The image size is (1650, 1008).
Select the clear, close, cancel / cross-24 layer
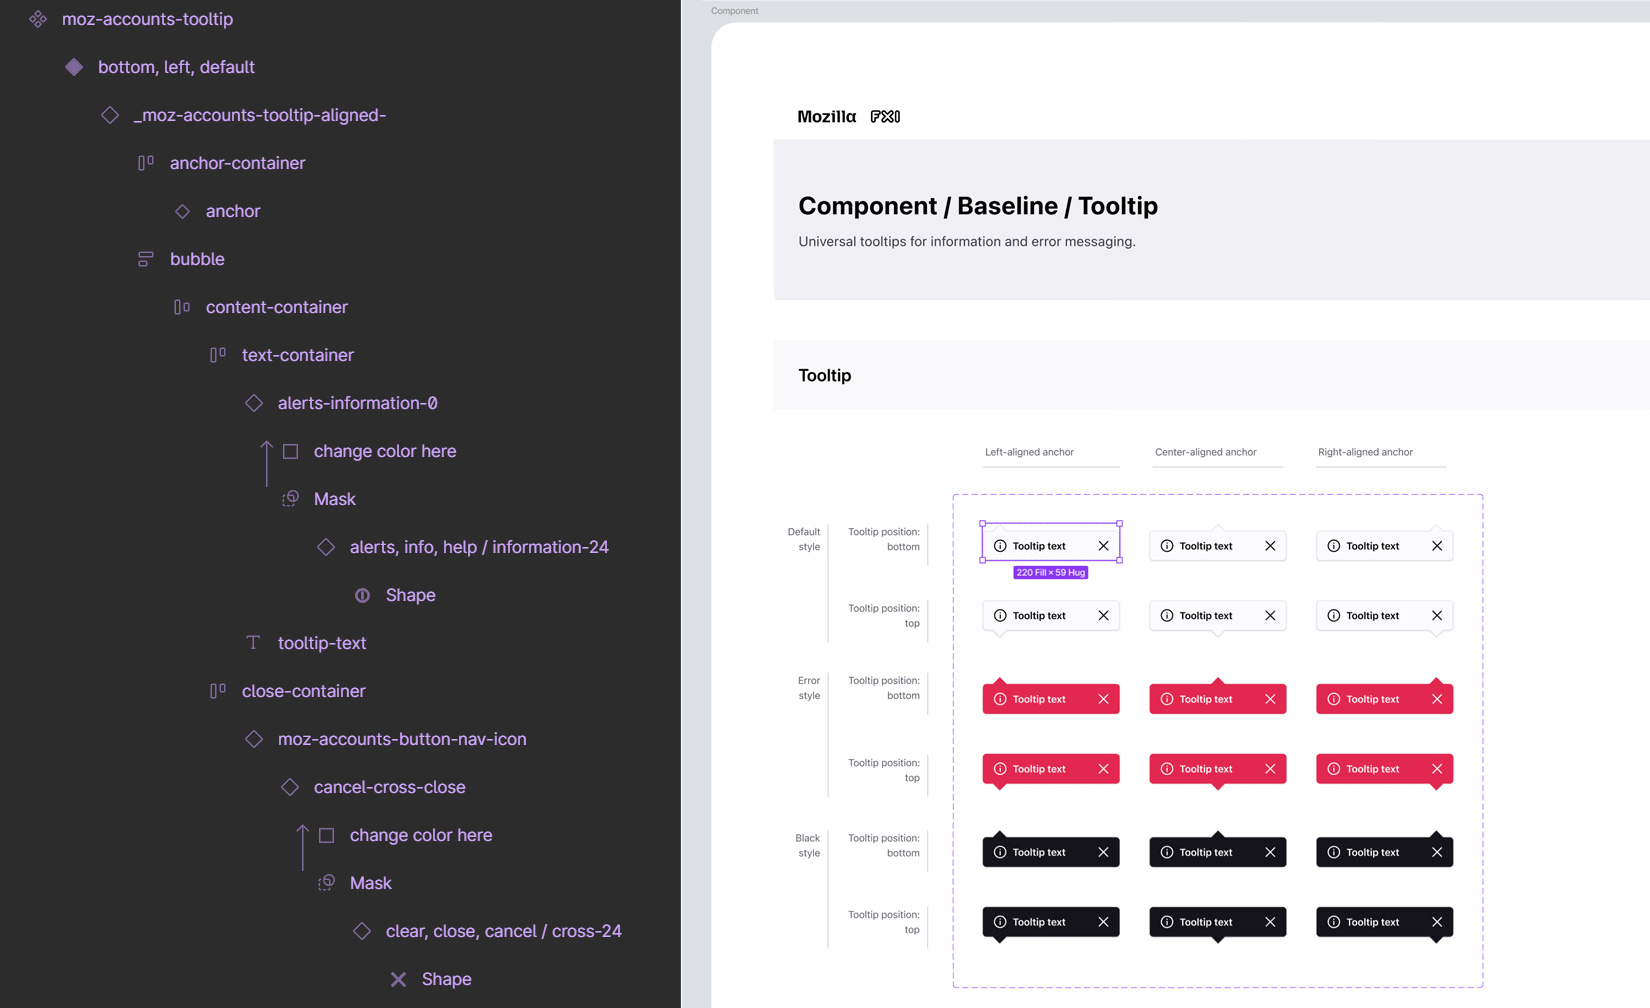[x=503, y=931]
